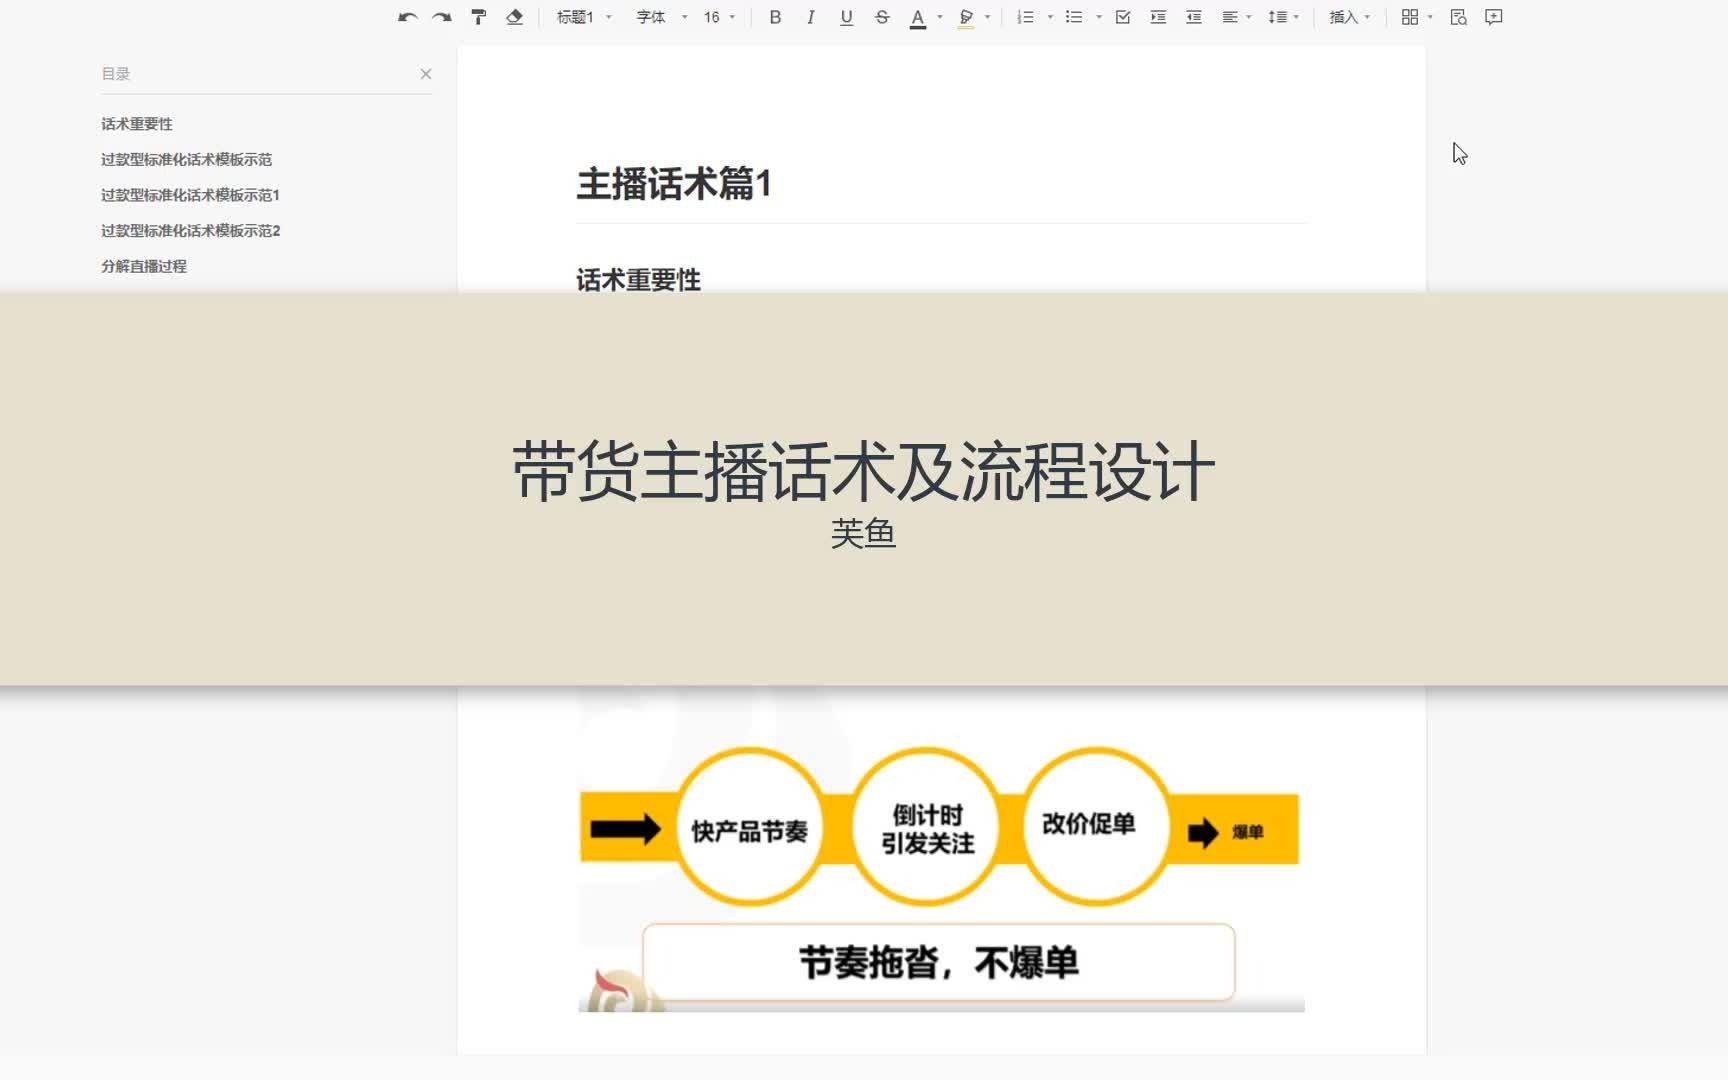Image resolution: width=1728 pixels, height=1080 pixels.
Task: Jump to 话术重要性 in the outline
Action: 137,124
